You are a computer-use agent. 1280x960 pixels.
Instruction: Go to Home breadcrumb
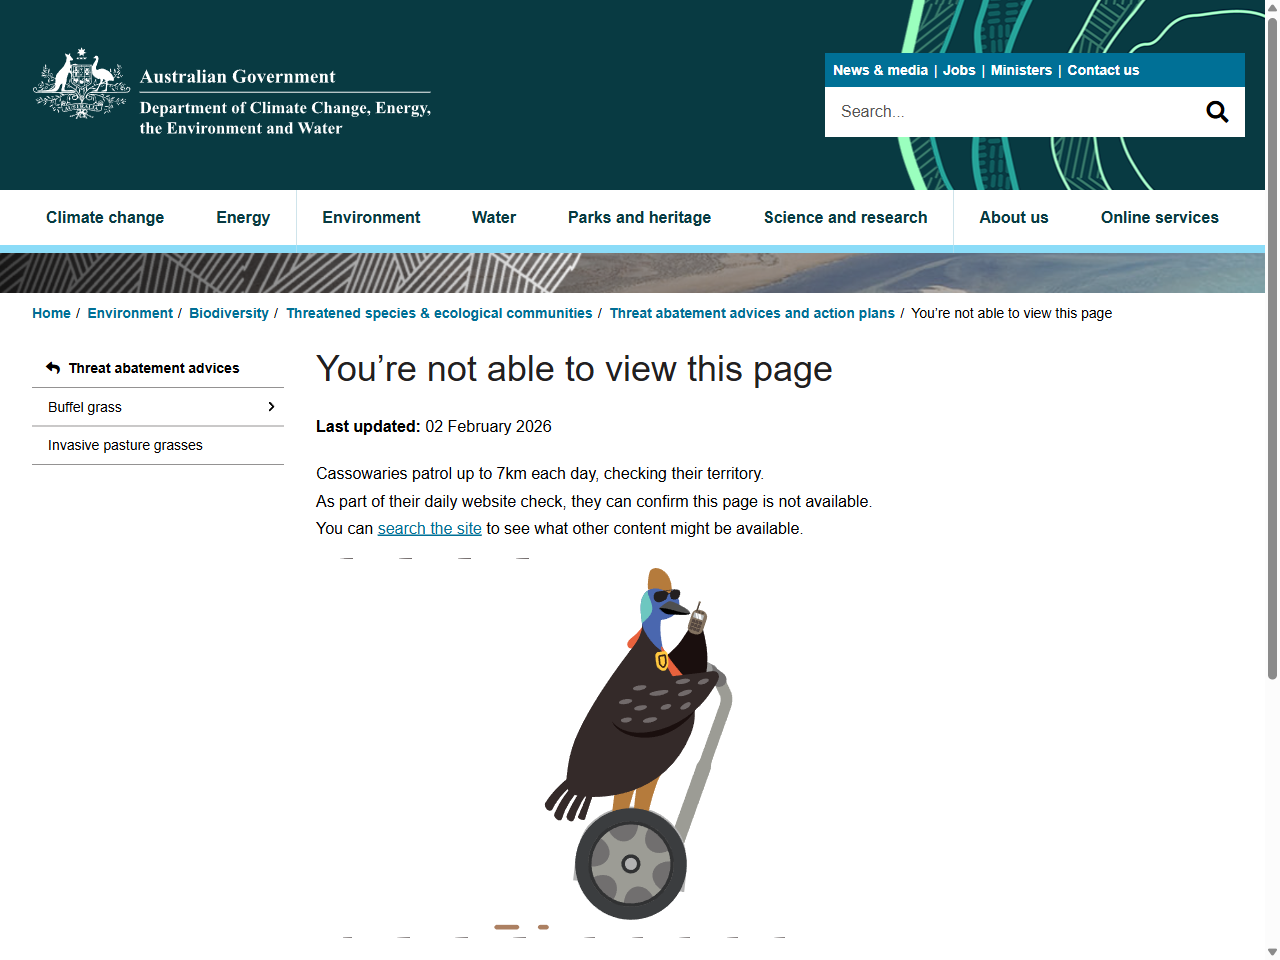51,313
